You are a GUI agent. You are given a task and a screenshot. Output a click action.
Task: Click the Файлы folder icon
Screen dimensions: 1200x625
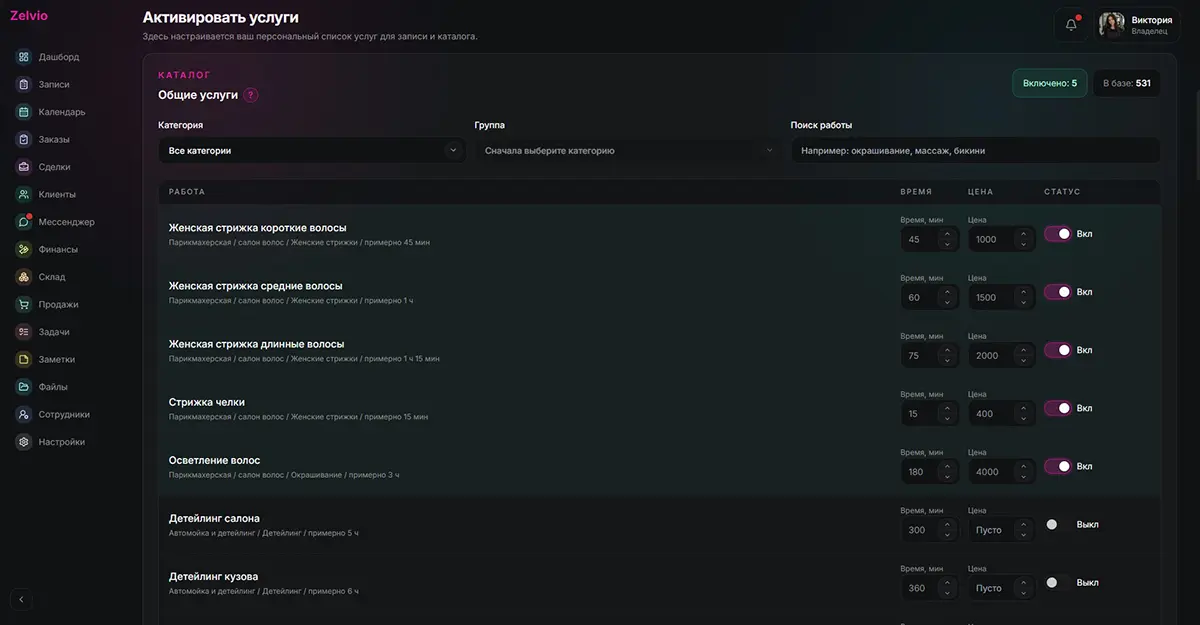[23, 387]
